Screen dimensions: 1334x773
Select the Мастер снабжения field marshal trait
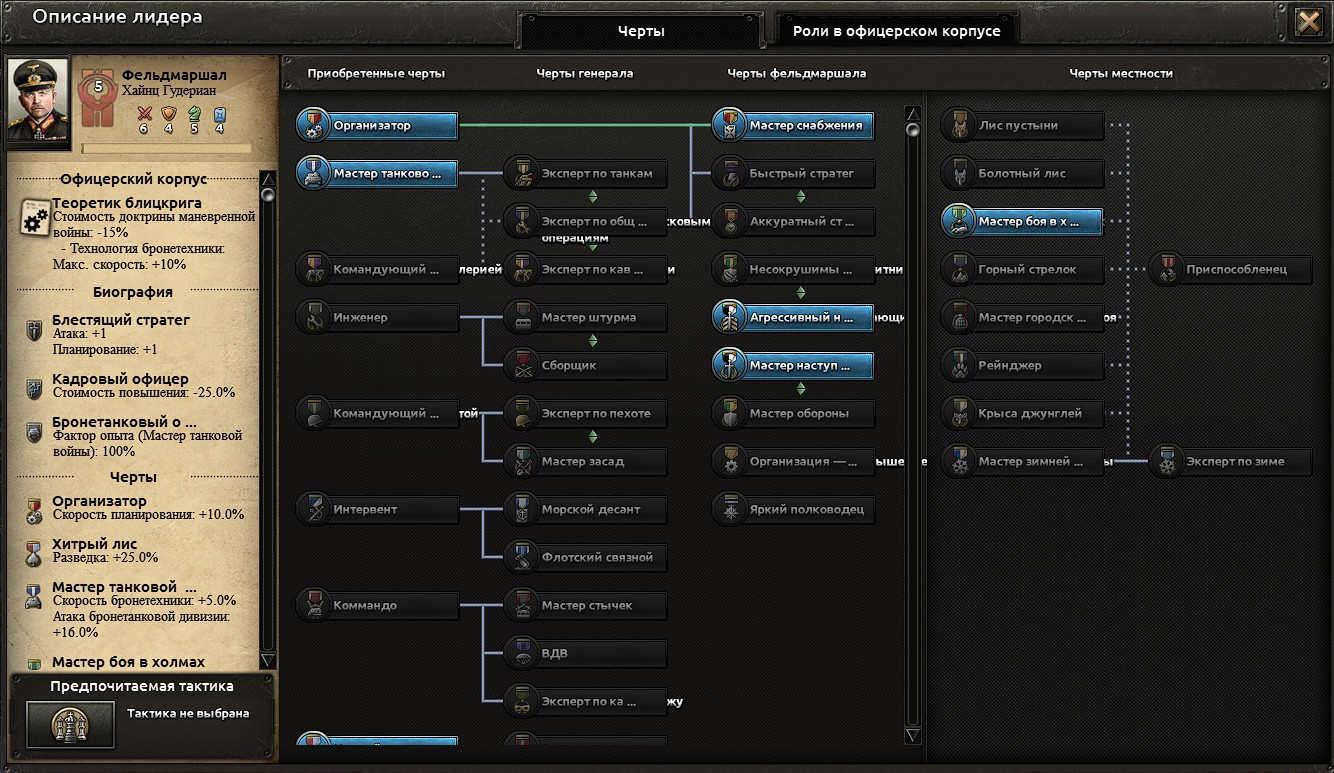[794, 125]
